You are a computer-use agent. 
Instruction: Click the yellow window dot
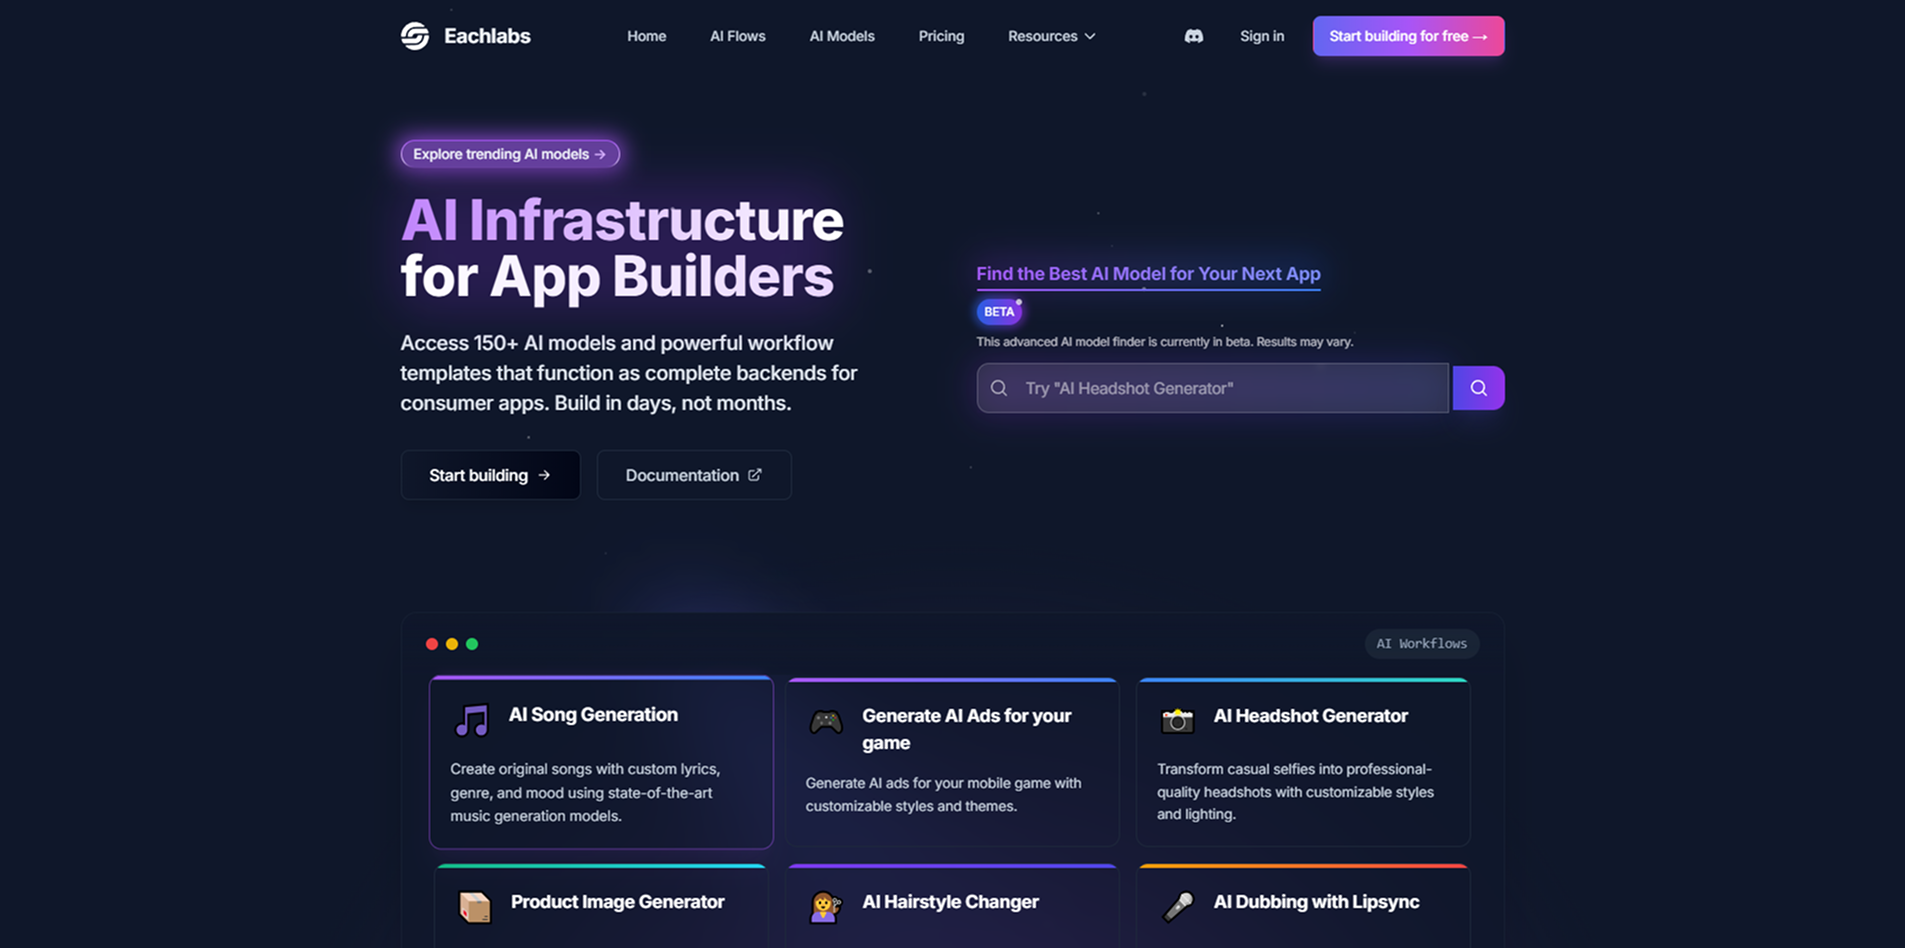(x=452, y=644)
